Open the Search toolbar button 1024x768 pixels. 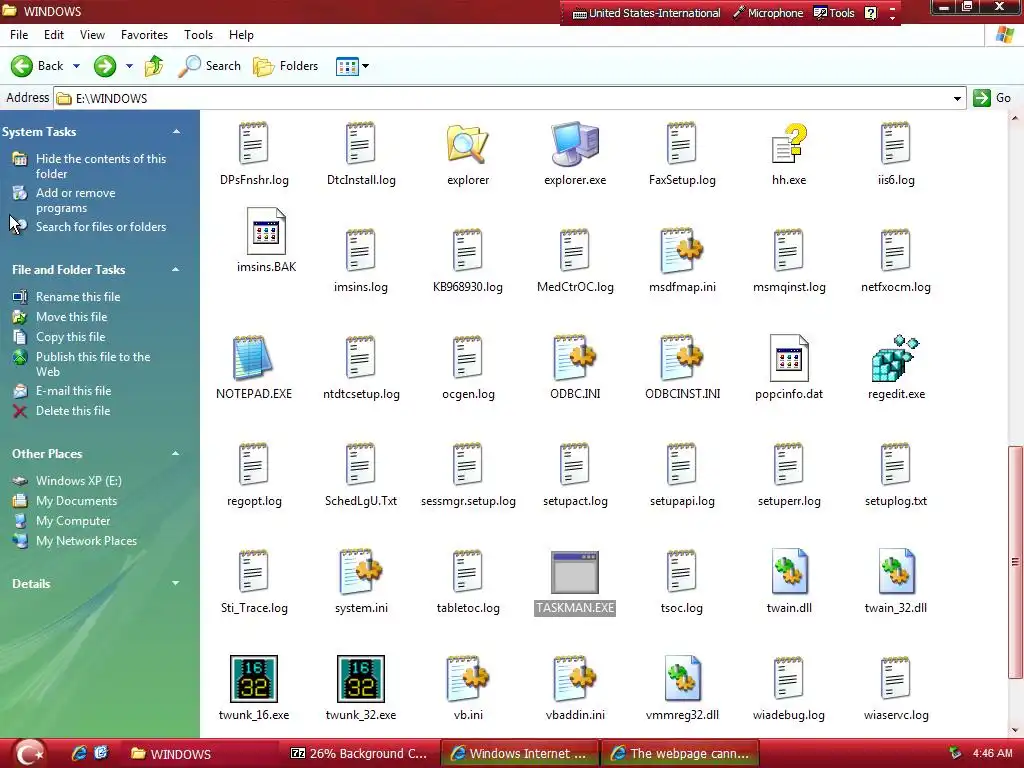(x=210, y=66)
